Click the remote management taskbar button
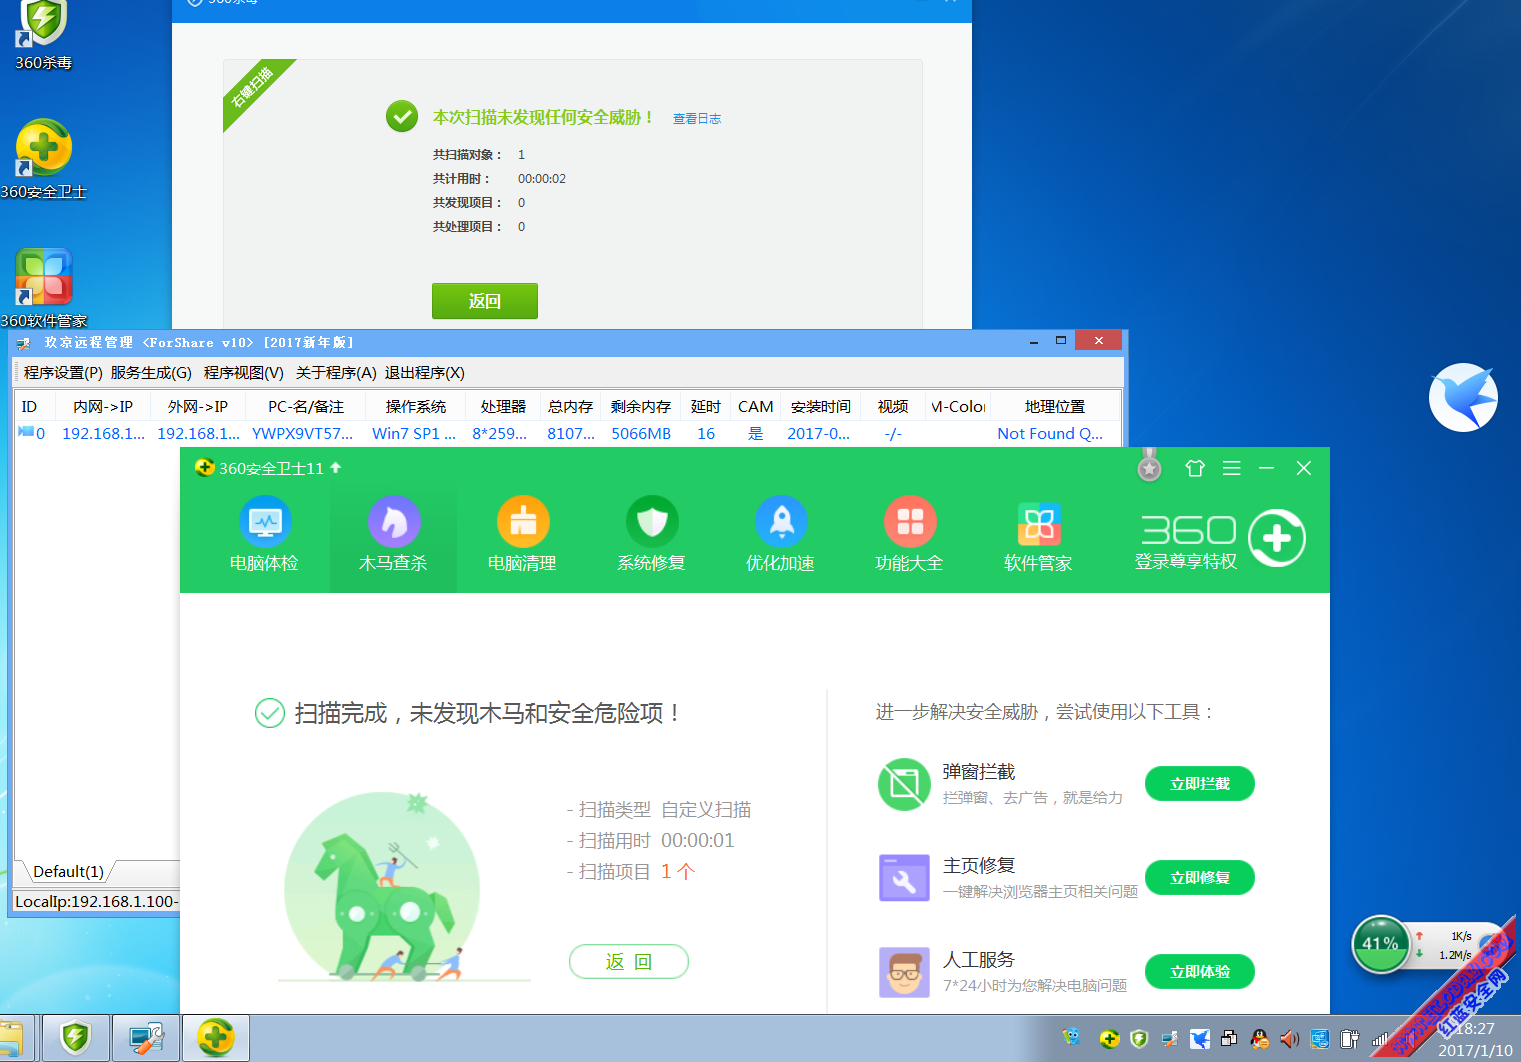 click(x=146, y=1038)
